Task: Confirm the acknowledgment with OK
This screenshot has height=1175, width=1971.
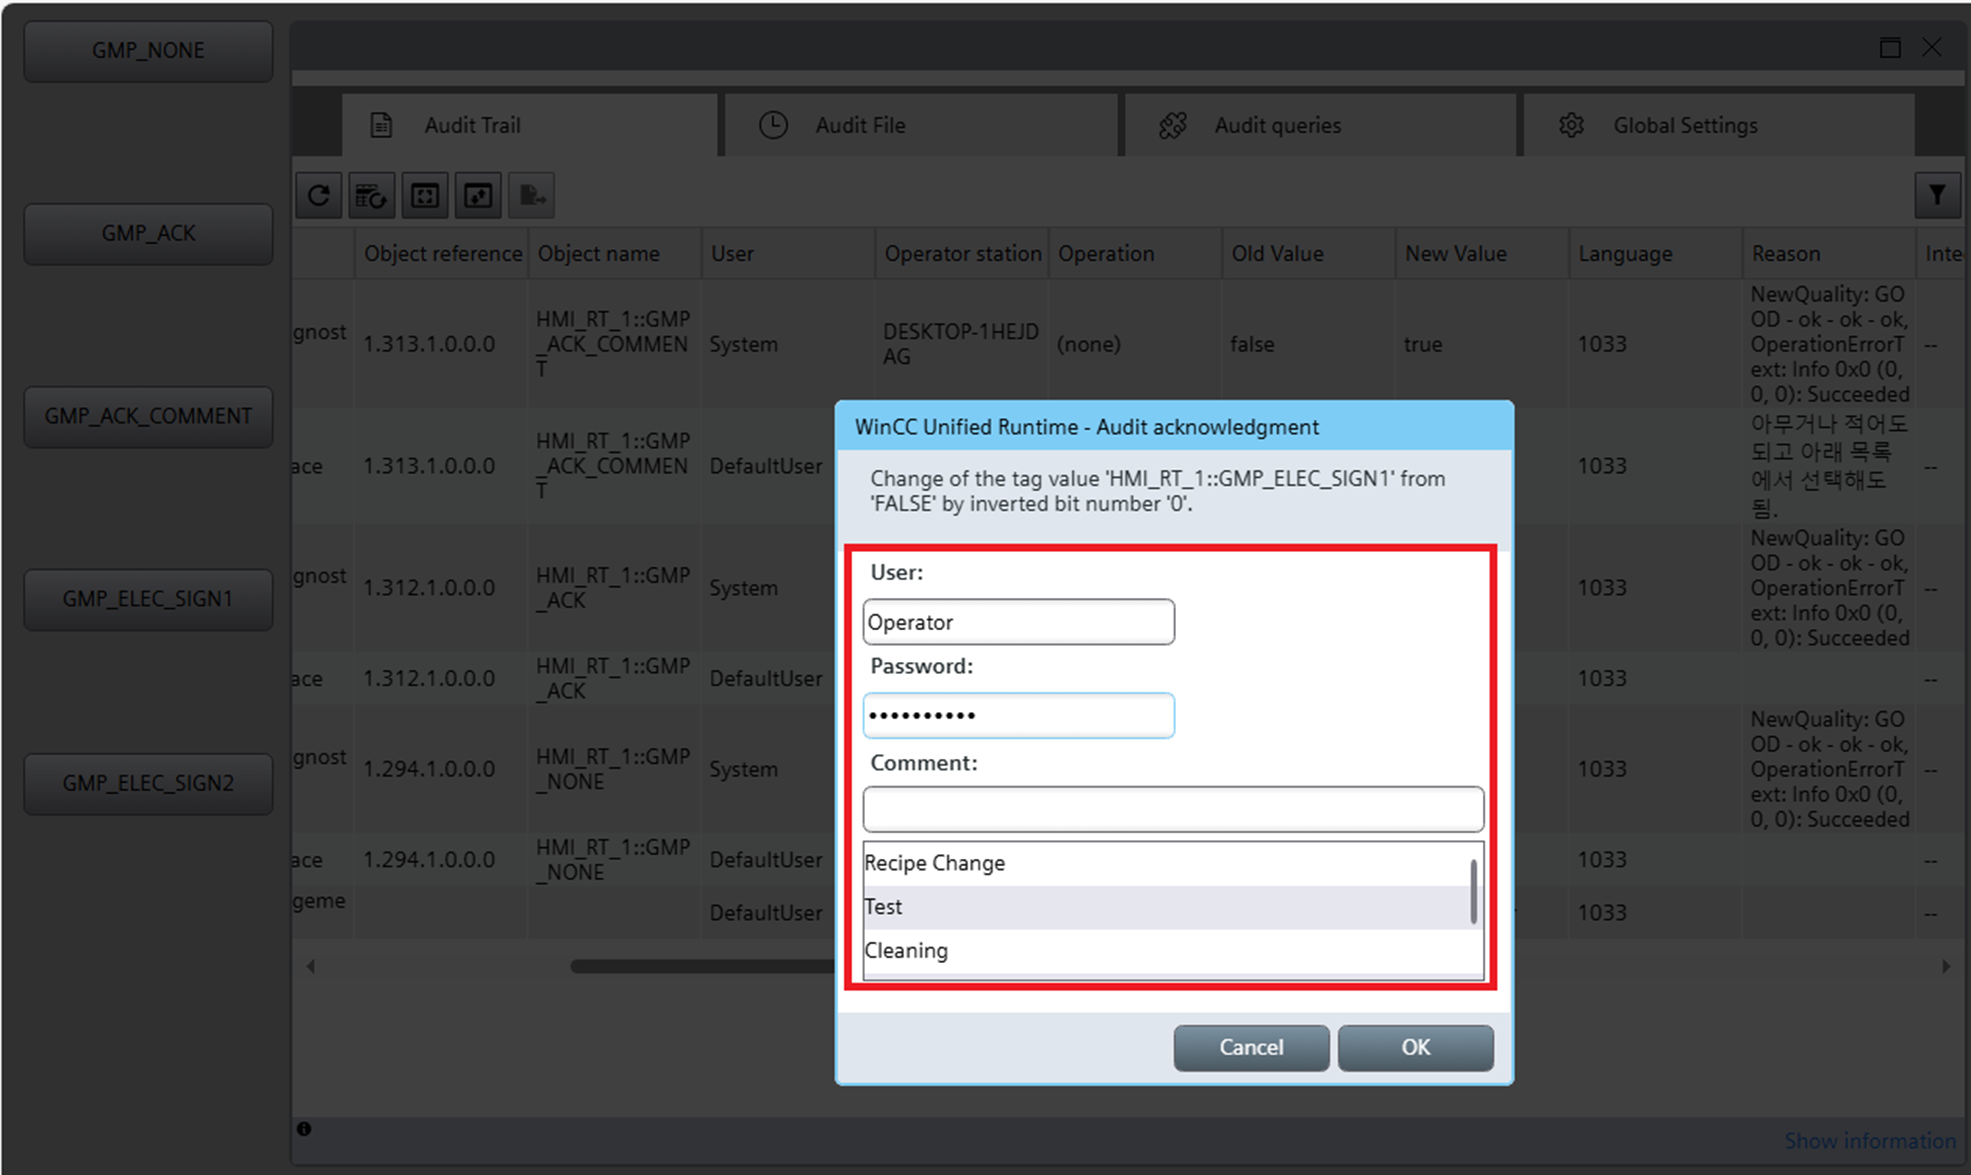Action: click(1415, 1047)
